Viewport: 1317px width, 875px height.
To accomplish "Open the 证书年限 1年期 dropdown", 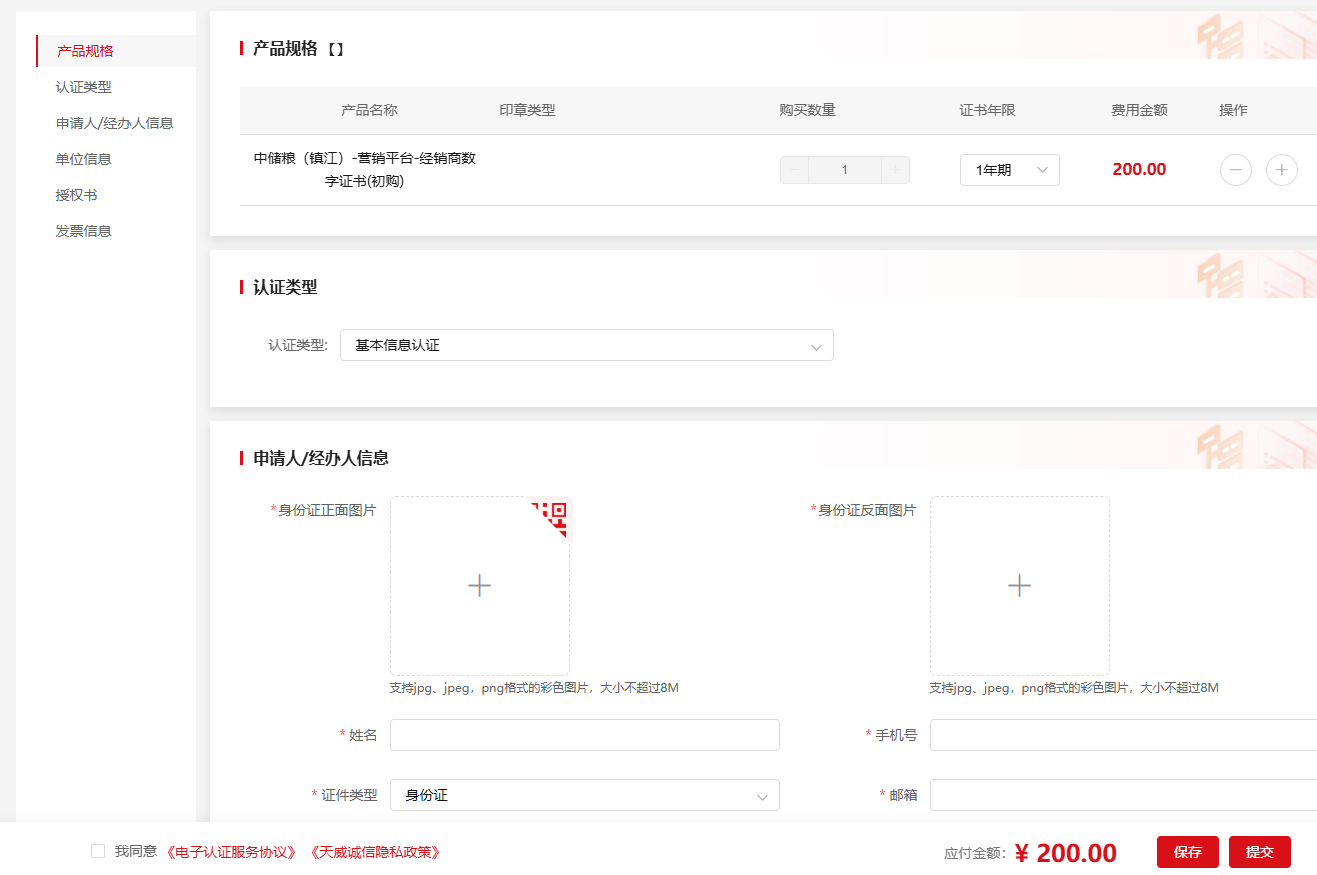I will [1009, 170].
